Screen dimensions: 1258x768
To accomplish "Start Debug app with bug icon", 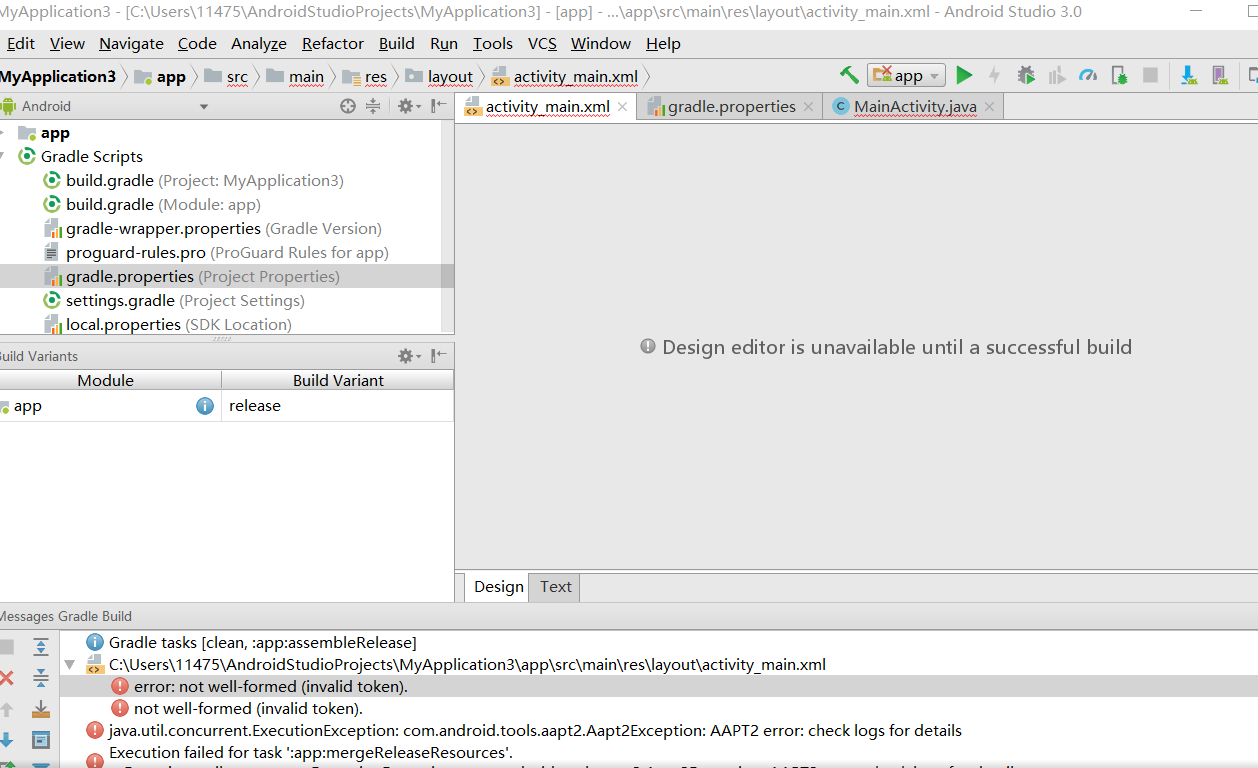I will pos(1026,75).
